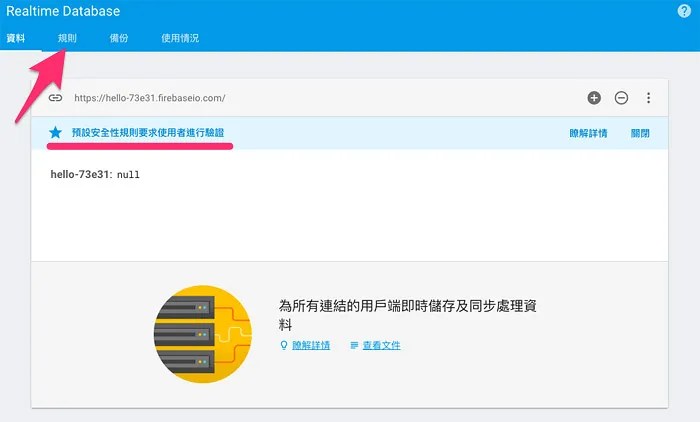Click the 為所有連結的用戶端 description heading

pos(408,314)
